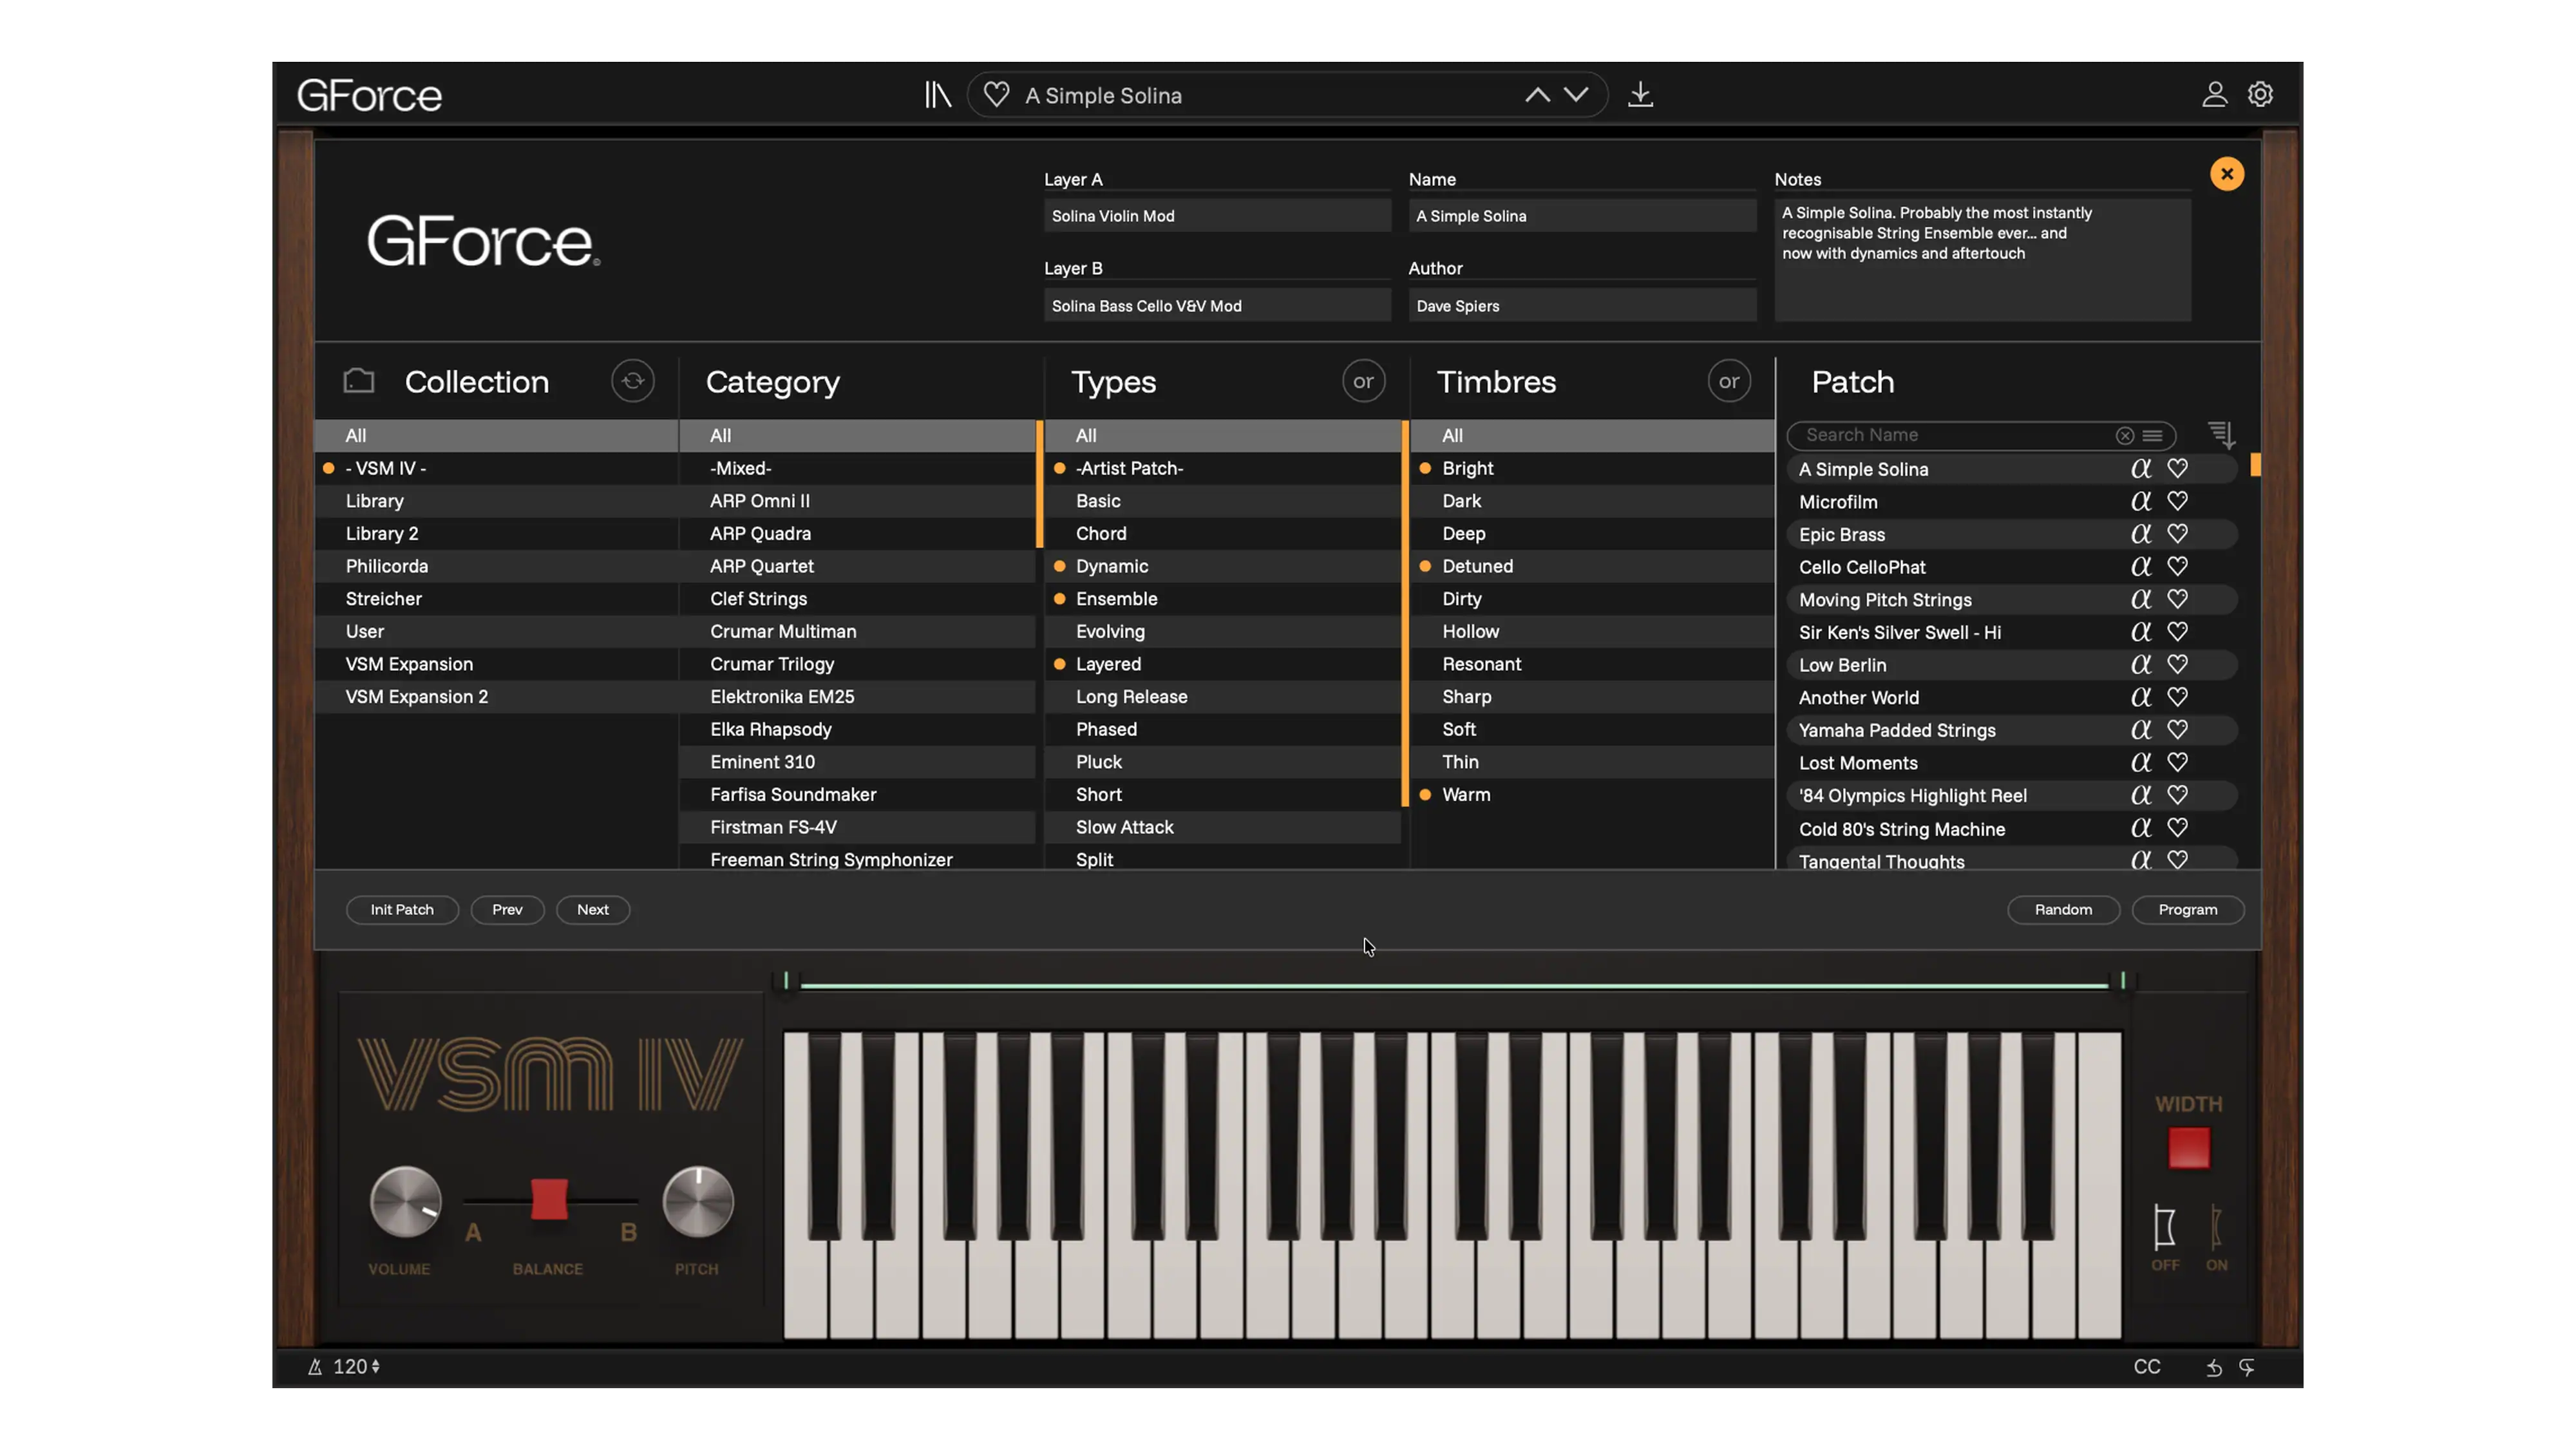Click the Collection folder icon
Screen dimensions: 2576x1450
359,381
